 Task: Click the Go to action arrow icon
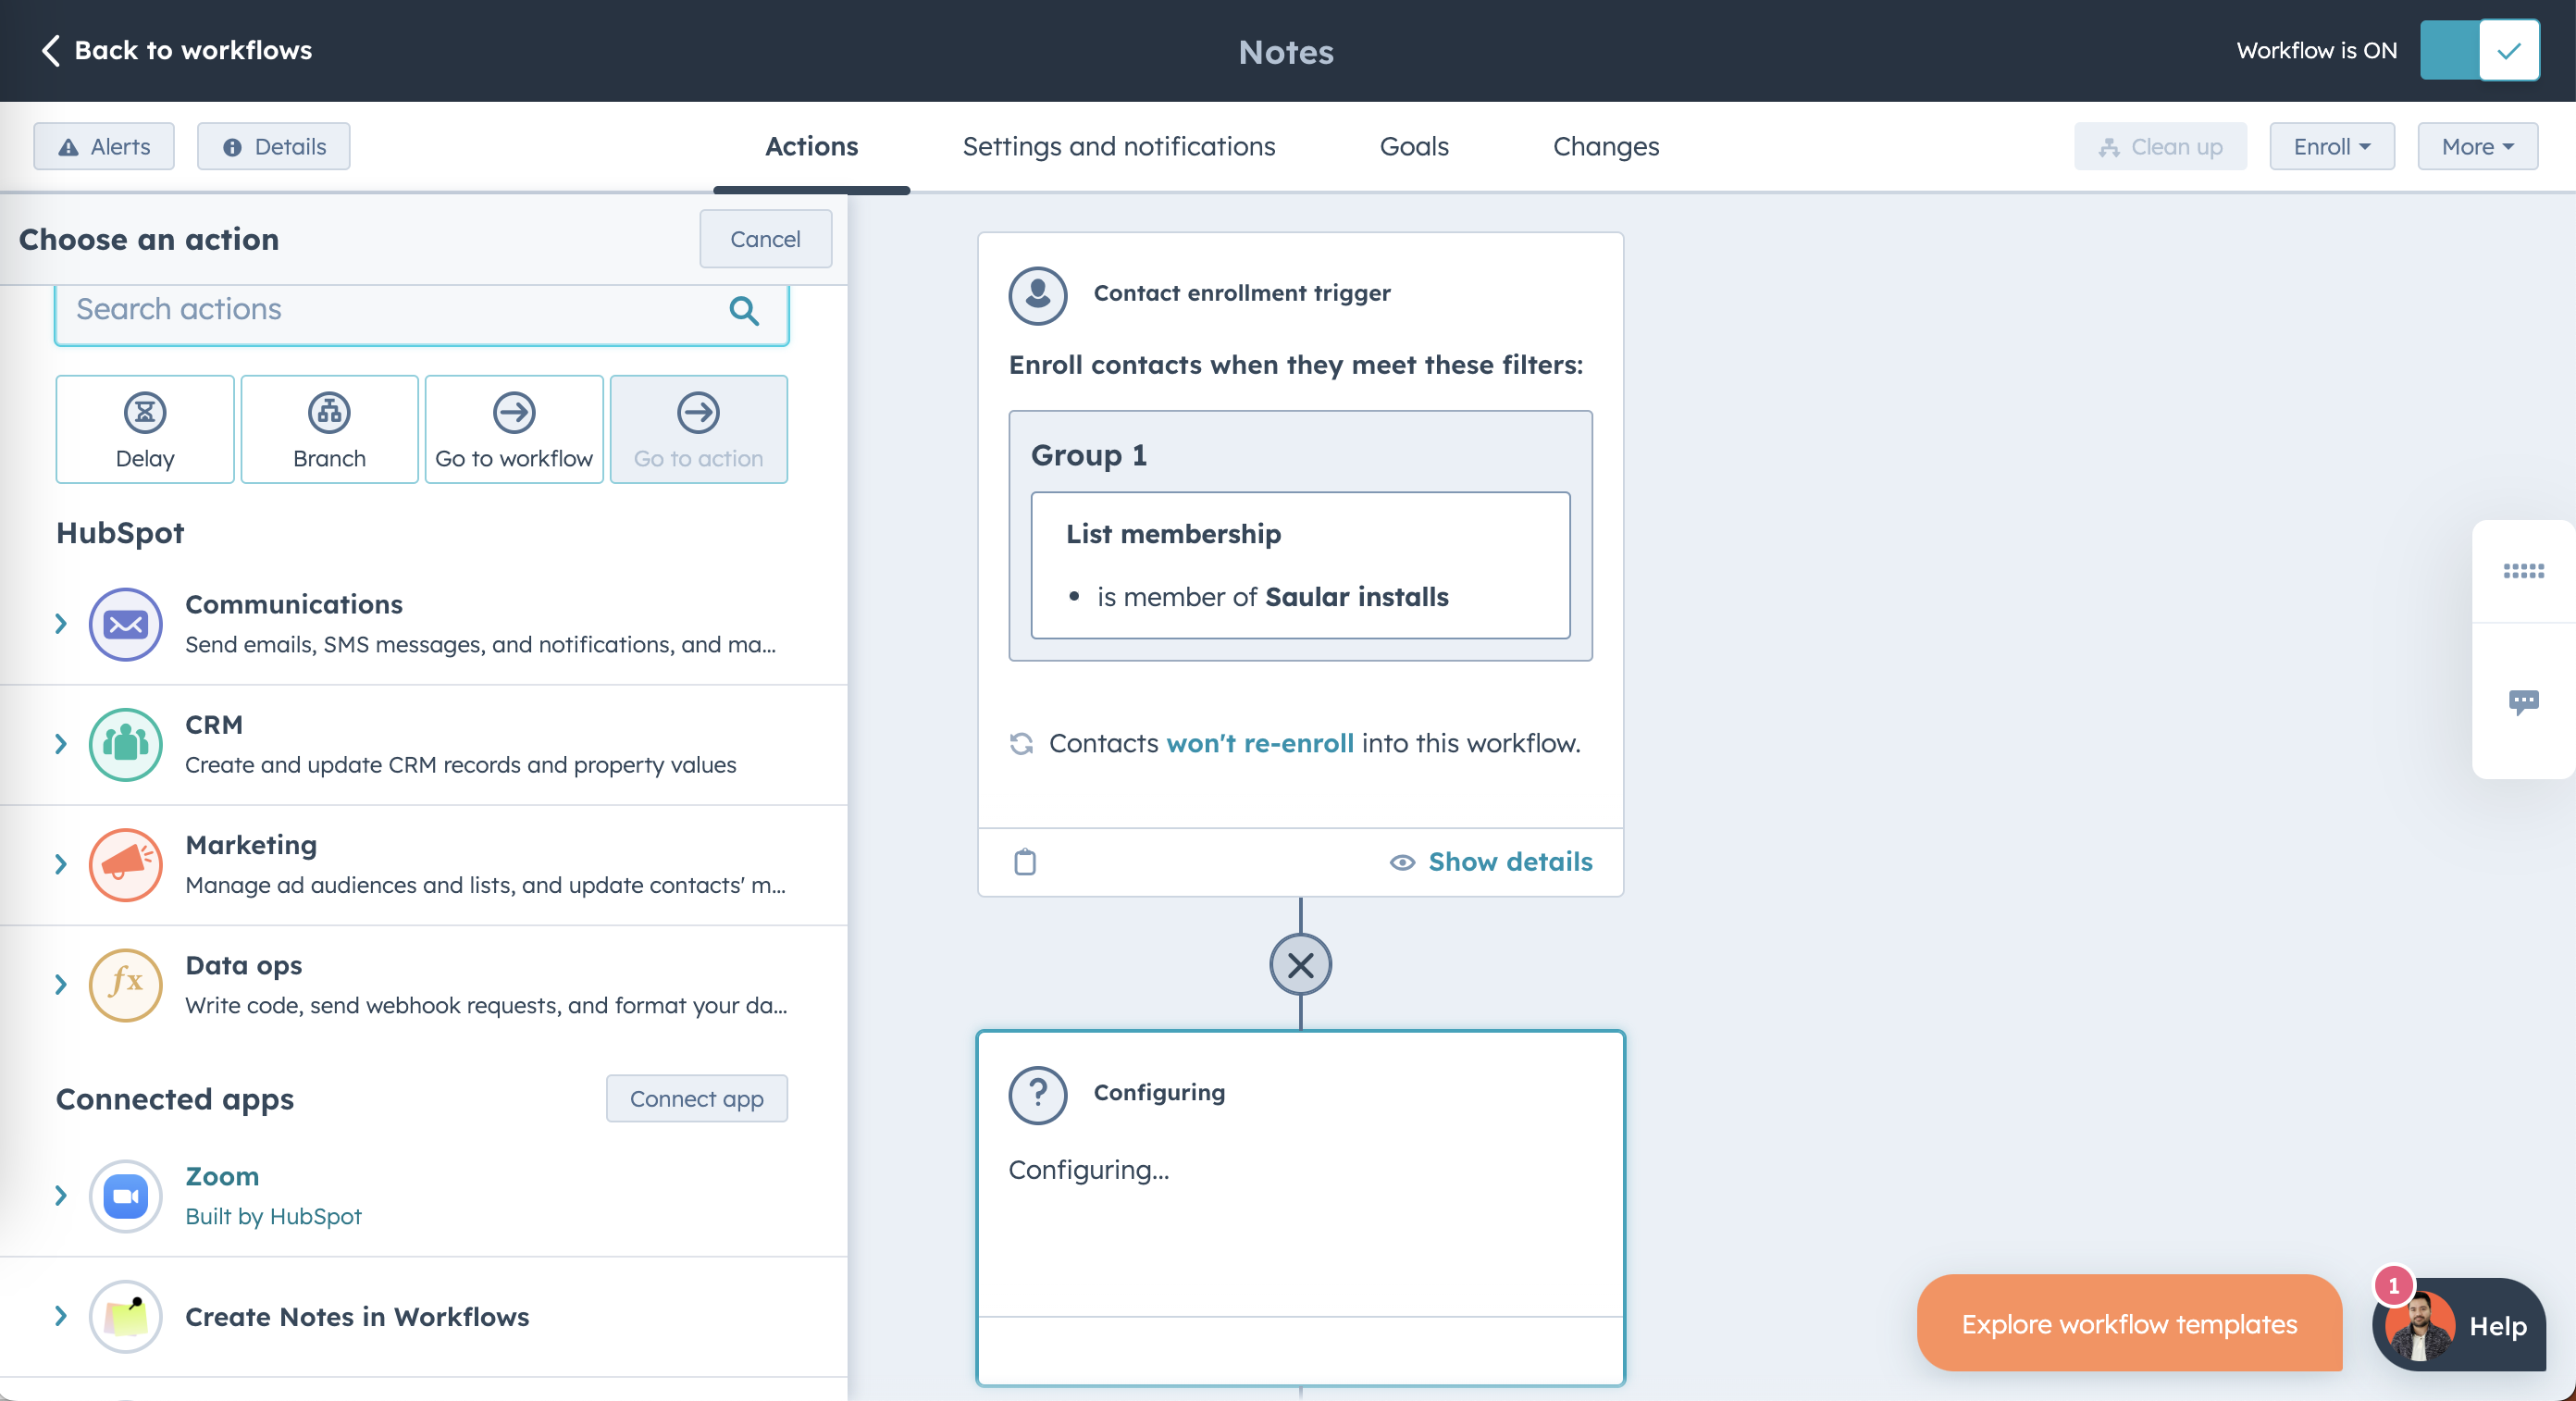pyautogui.click(x=698, y=412)
